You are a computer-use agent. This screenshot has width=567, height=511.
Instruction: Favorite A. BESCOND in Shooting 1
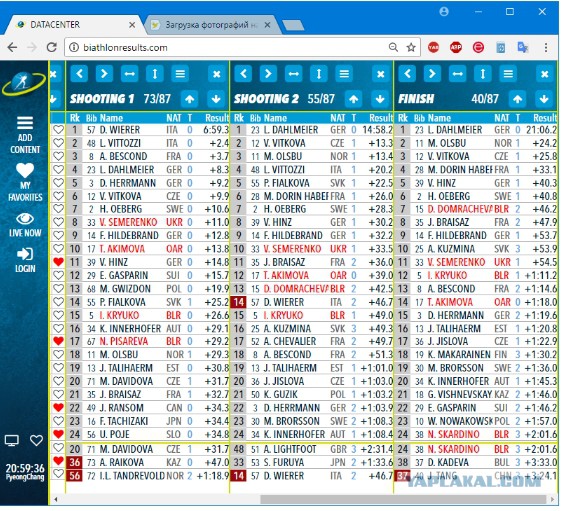tap(58, 156)
